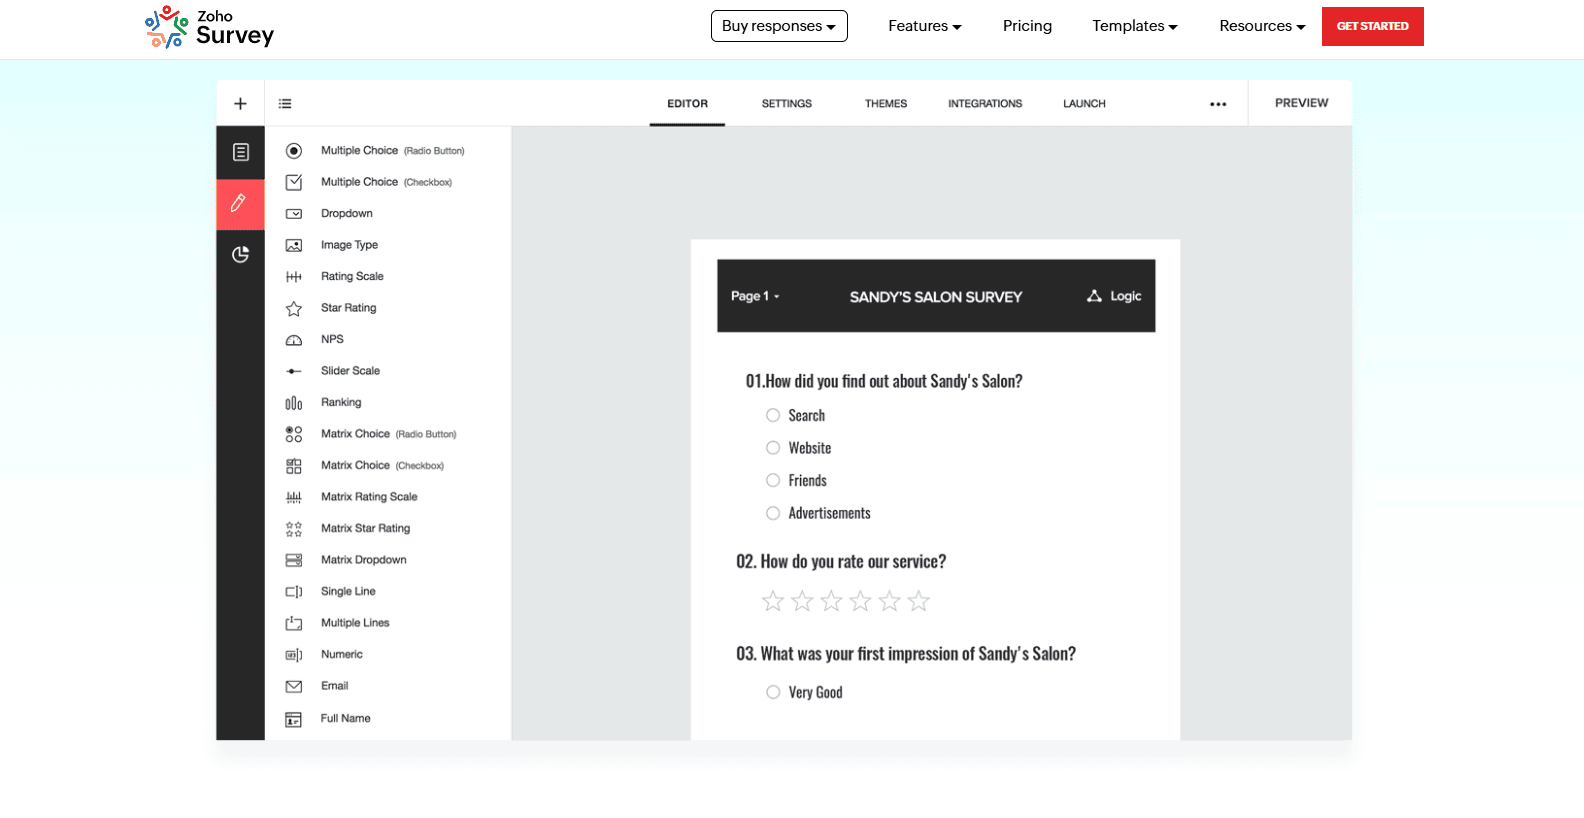Open the pie chart reports icon
Viewport: 1584px width, 818px height.
coord(240,255)
